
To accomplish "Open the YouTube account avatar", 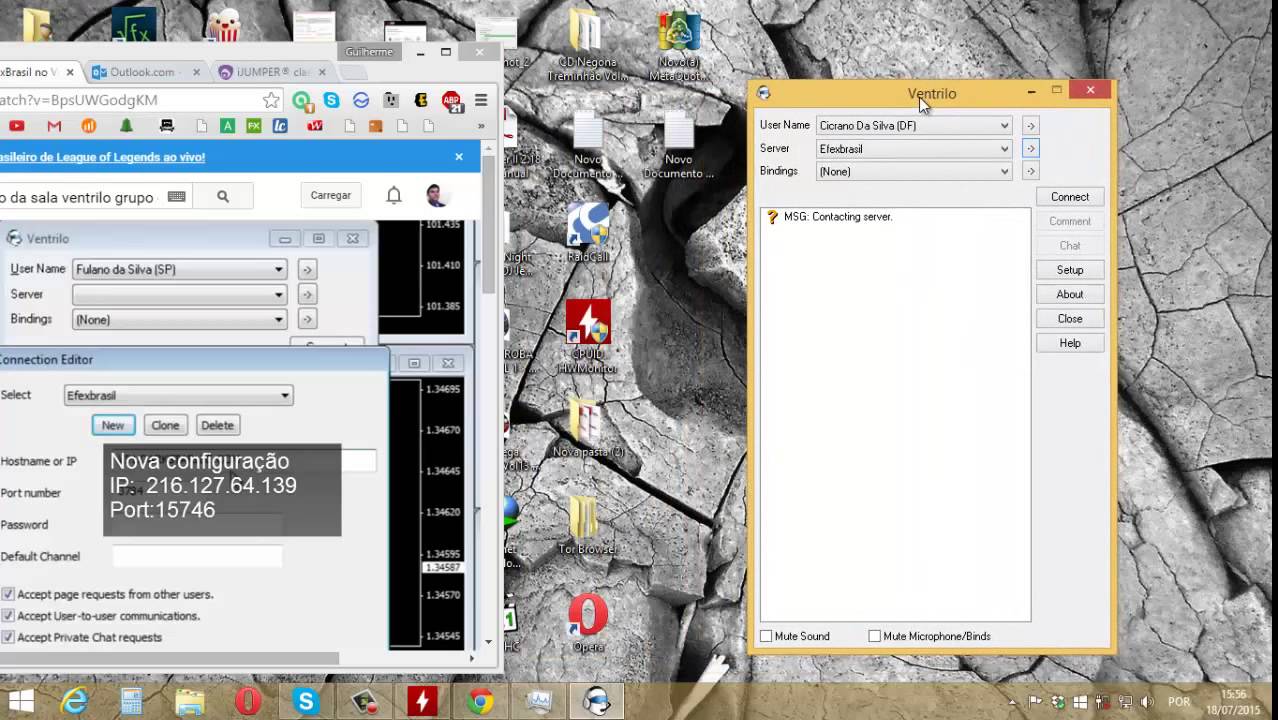I will [x=436, y=196].
